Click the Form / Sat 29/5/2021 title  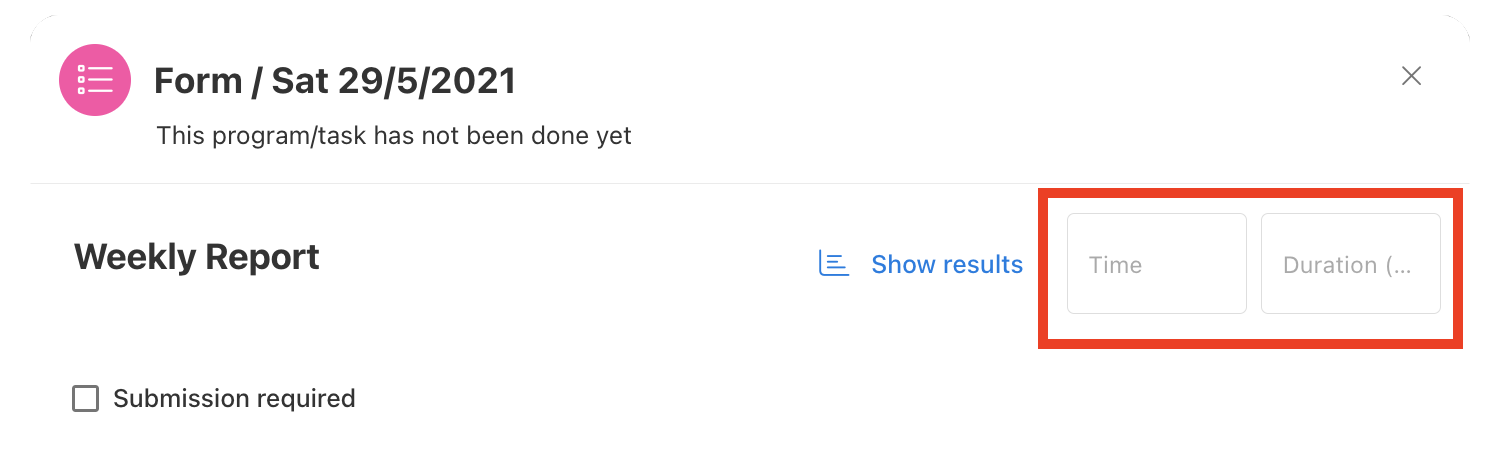335,81
